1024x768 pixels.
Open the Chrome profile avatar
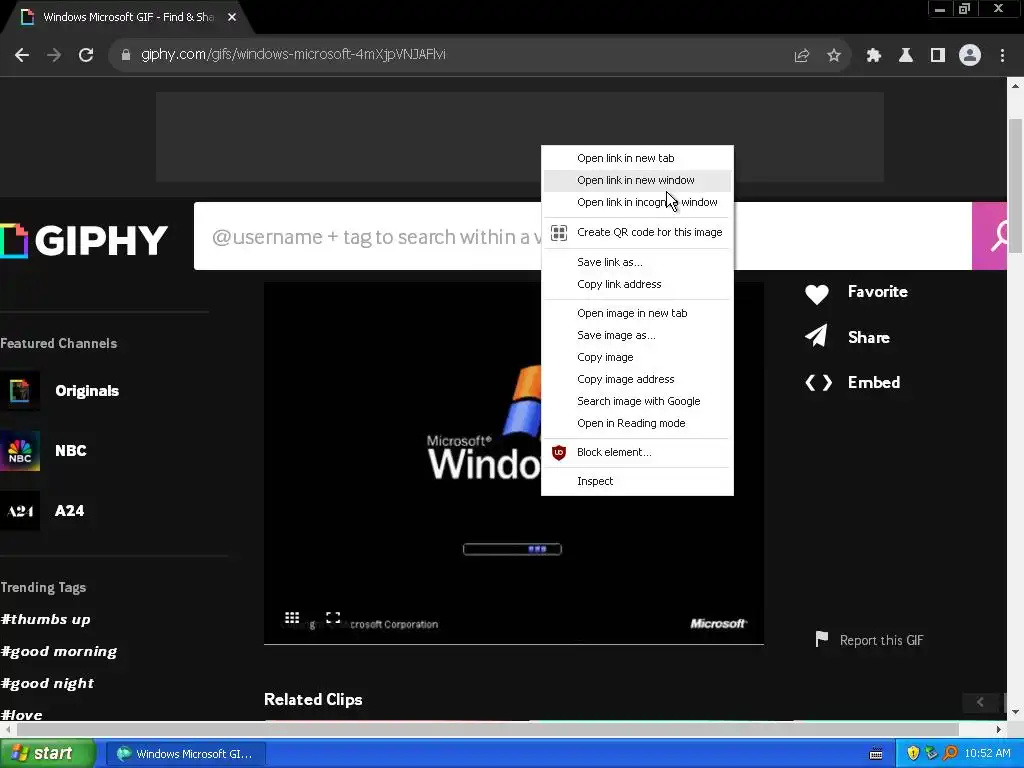point(970,56)
